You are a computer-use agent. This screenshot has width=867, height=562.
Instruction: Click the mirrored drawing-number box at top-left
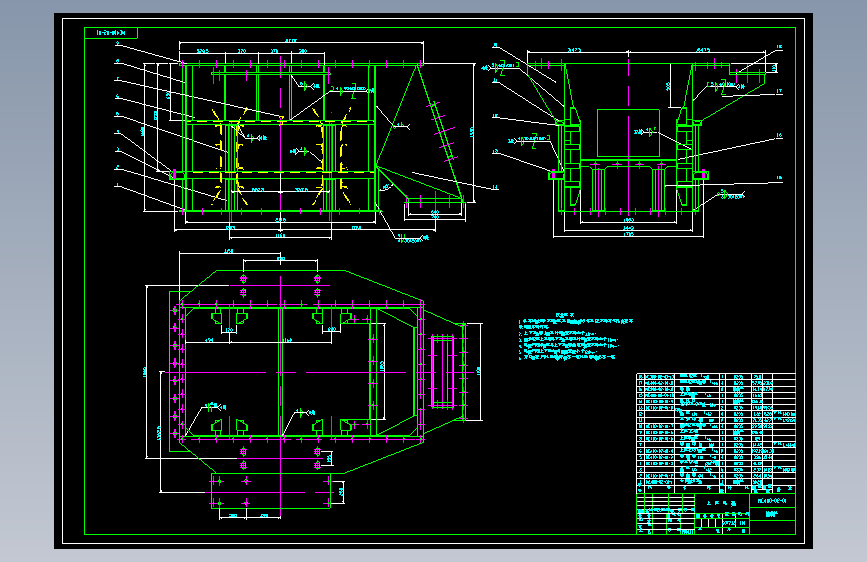point(111,33)
